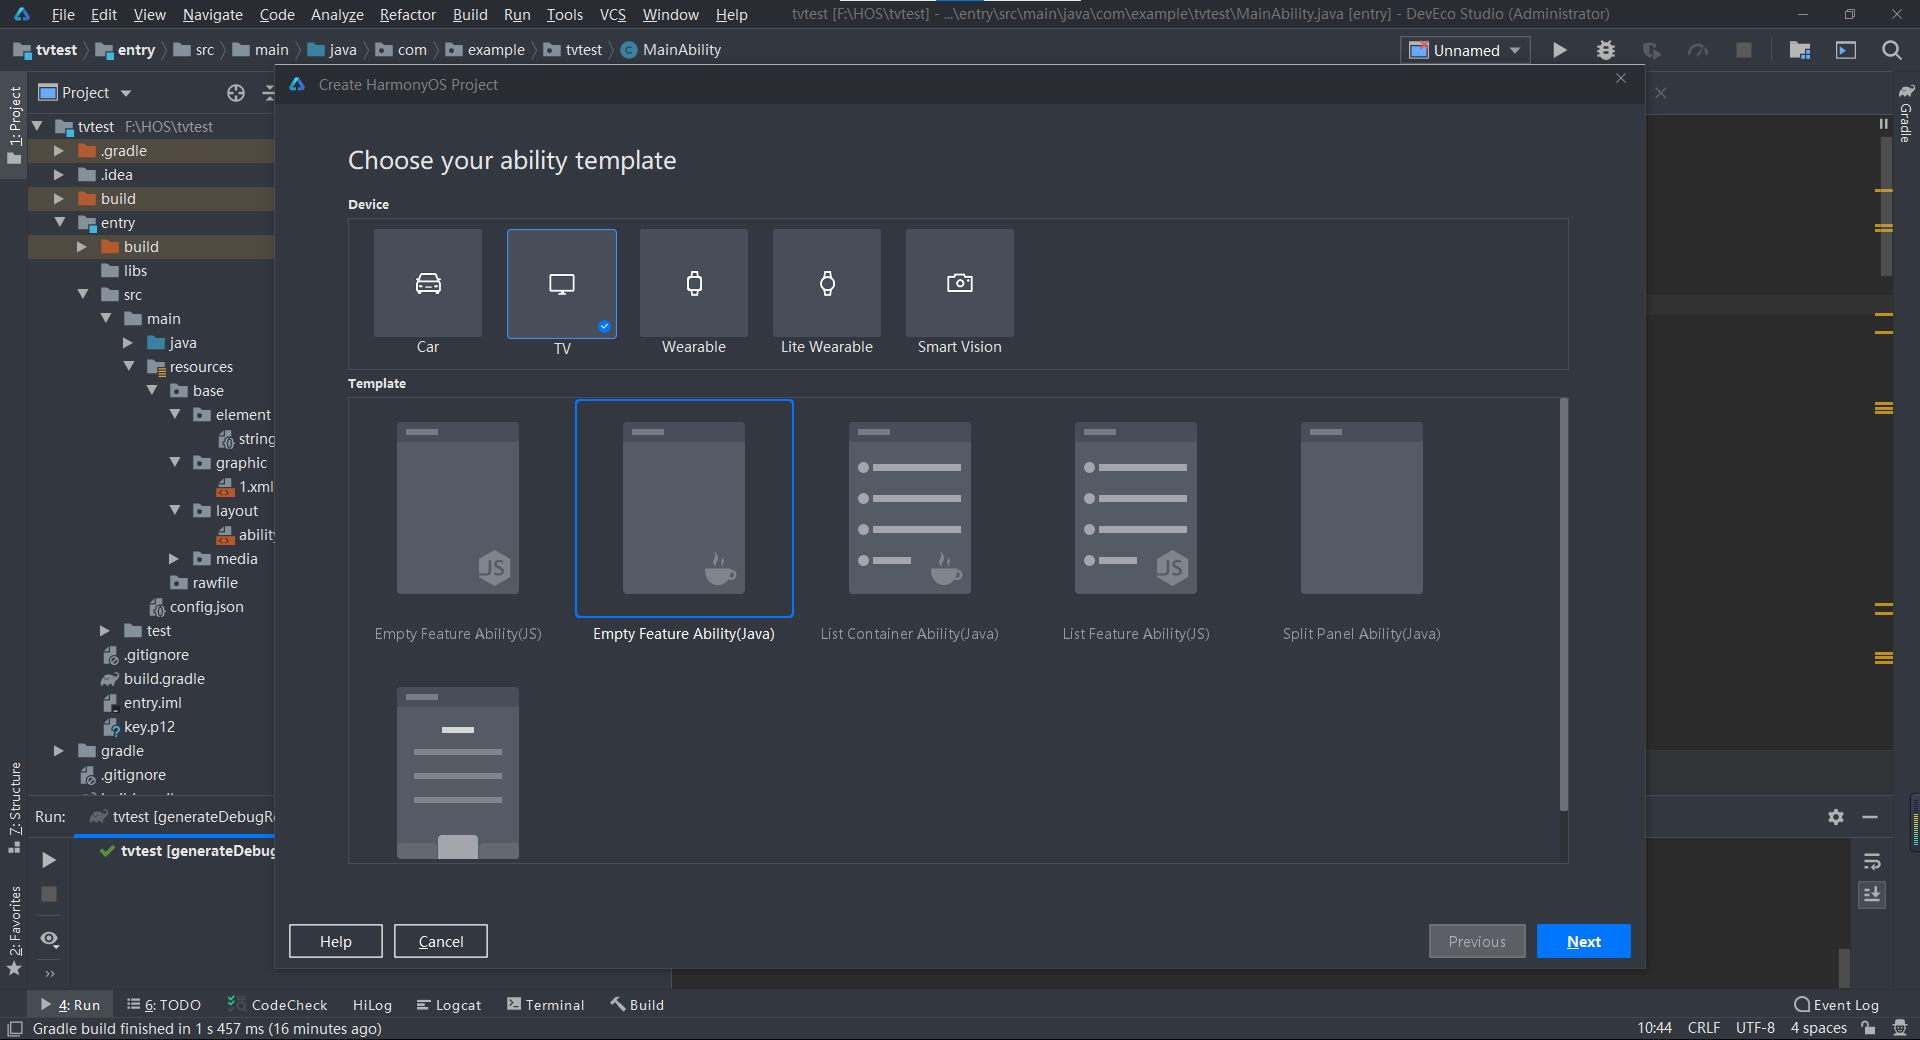
Task: Expand the media folder
Action: tap(174, 558)
